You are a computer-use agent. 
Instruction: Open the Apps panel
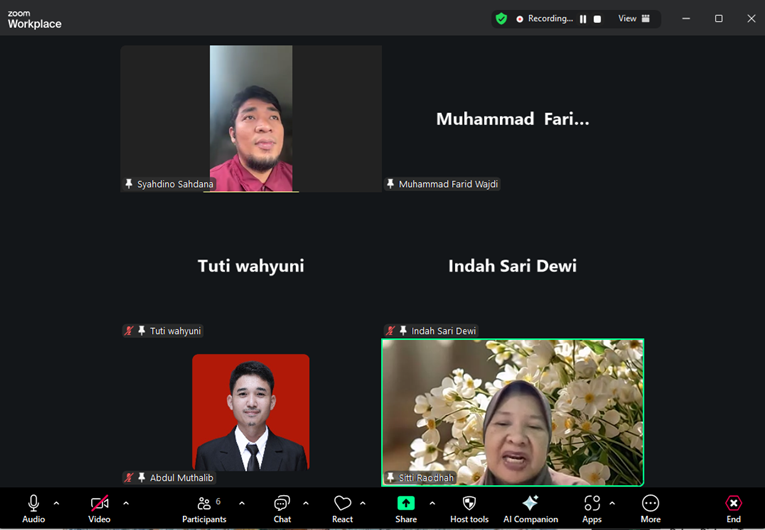(592, 510)
